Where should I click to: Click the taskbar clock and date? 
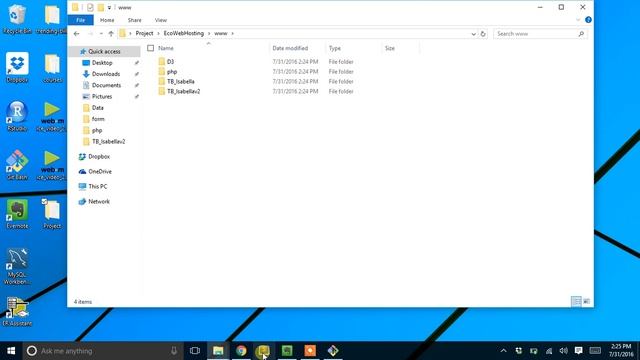coord(621,351)
